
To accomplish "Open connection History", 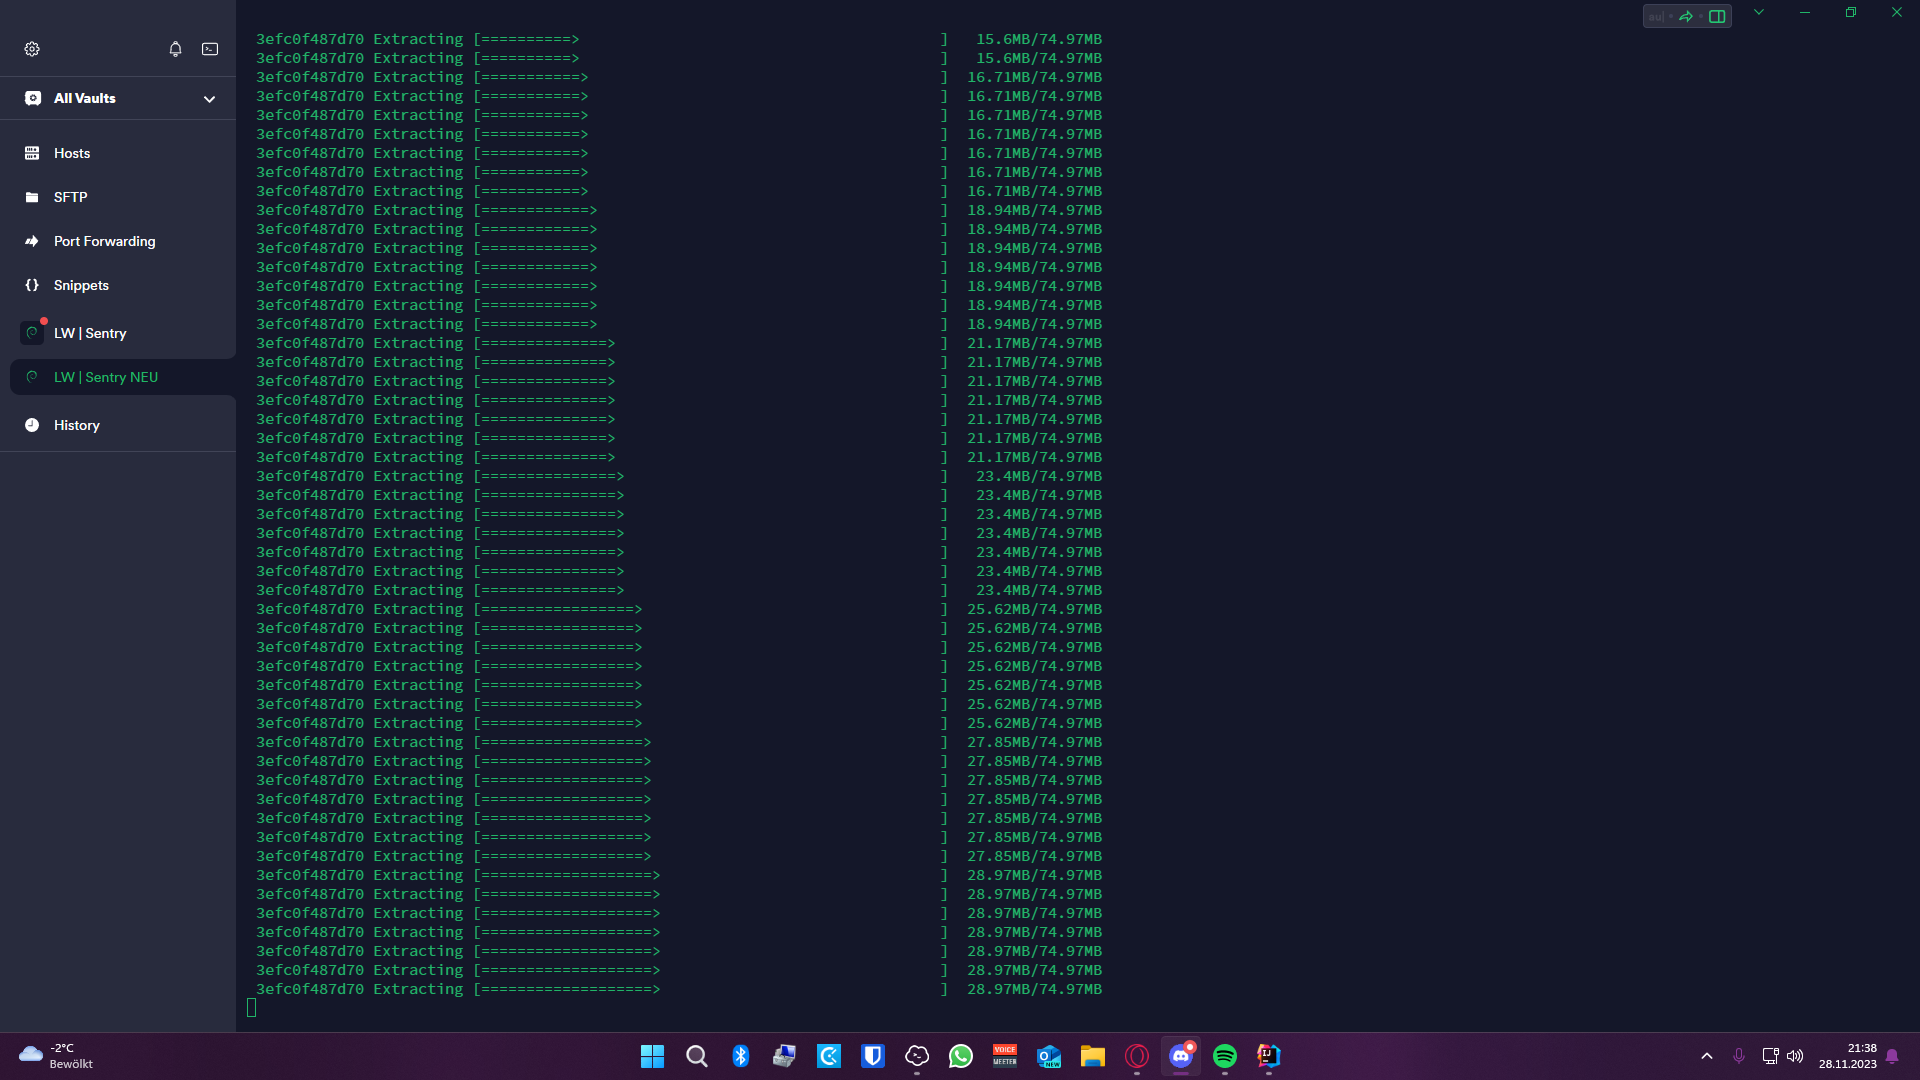I will 76,425.
